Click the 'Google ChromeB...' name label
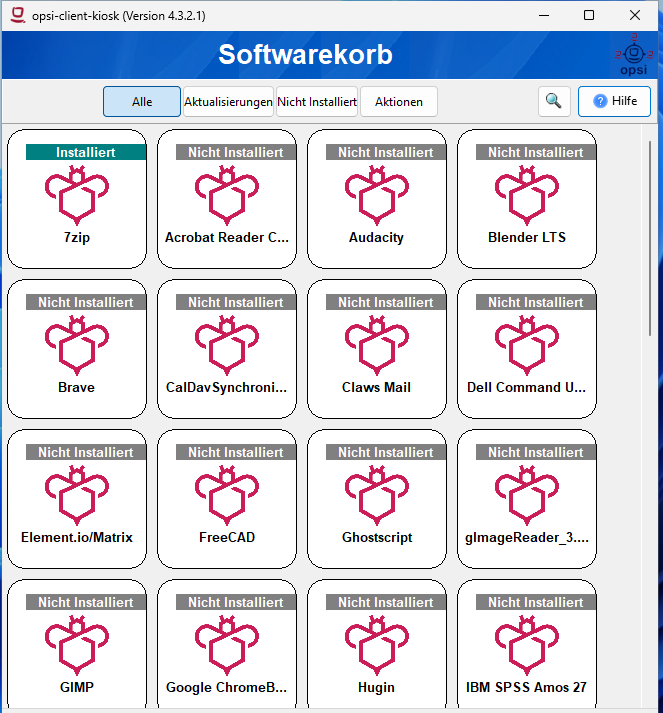This screenshot has width=663, height=713. click(x=226, y=688)
